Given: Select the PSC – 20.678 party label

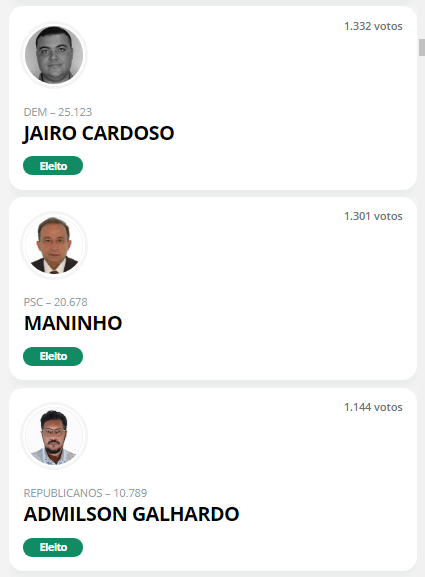Looking at the screenshot, I should (56, 302).
